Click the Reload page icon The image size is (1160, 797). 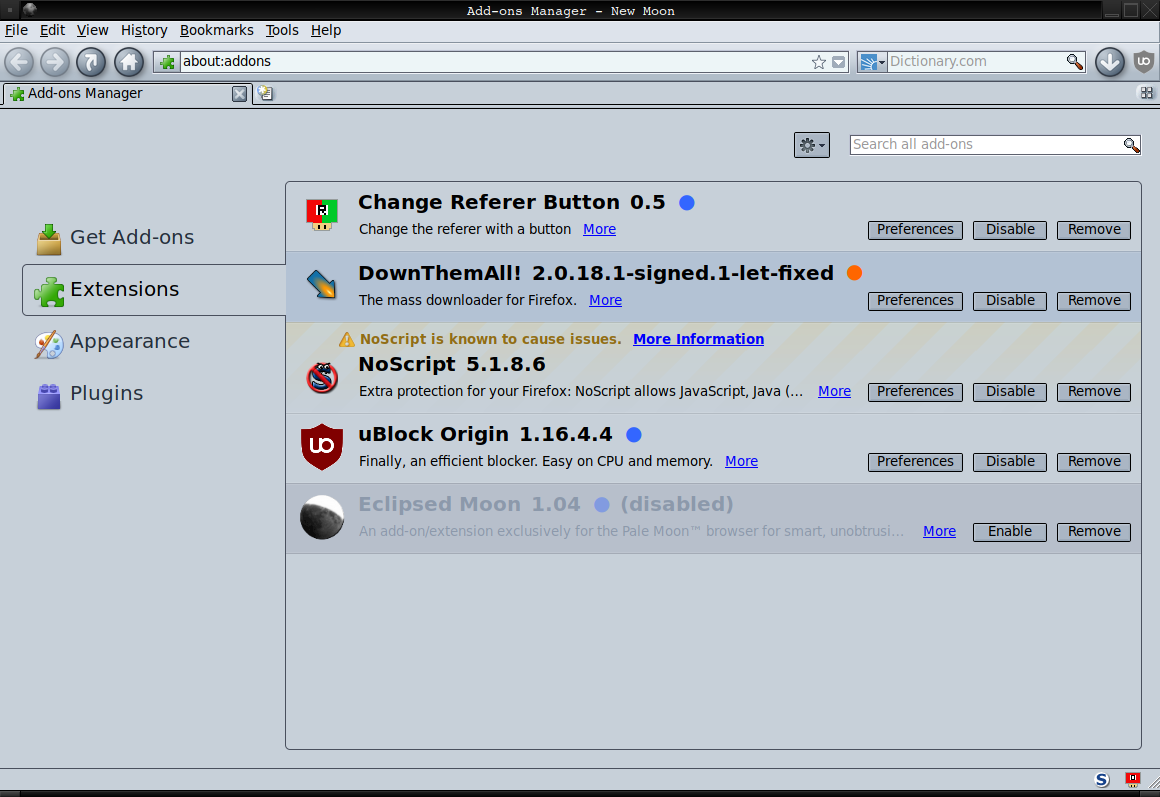click(91, 62)
